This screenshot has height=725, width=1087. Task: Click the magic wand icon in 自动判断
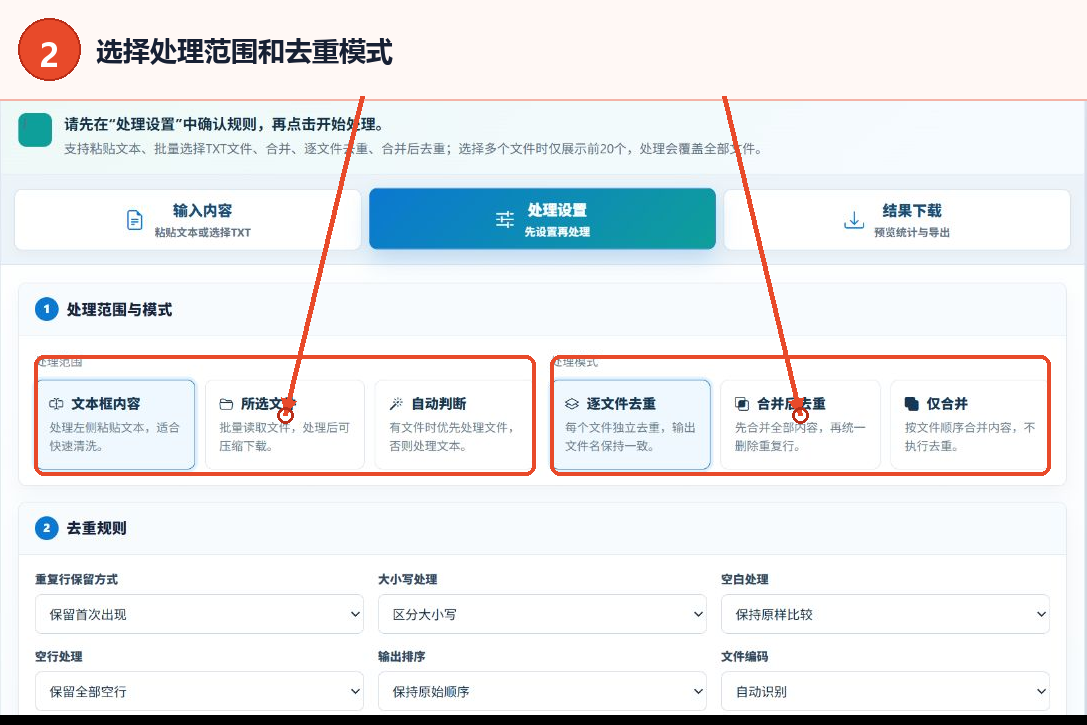tap(396, 404)
